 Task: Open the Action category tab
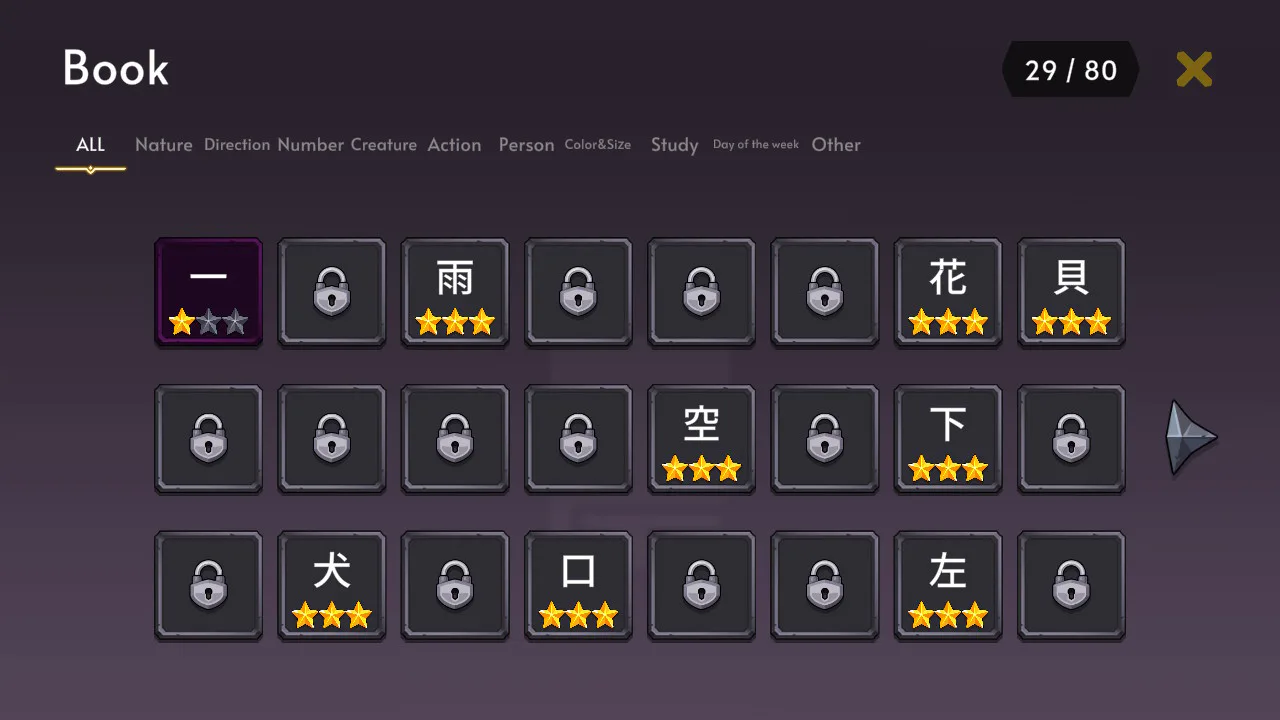click(454, 145)
